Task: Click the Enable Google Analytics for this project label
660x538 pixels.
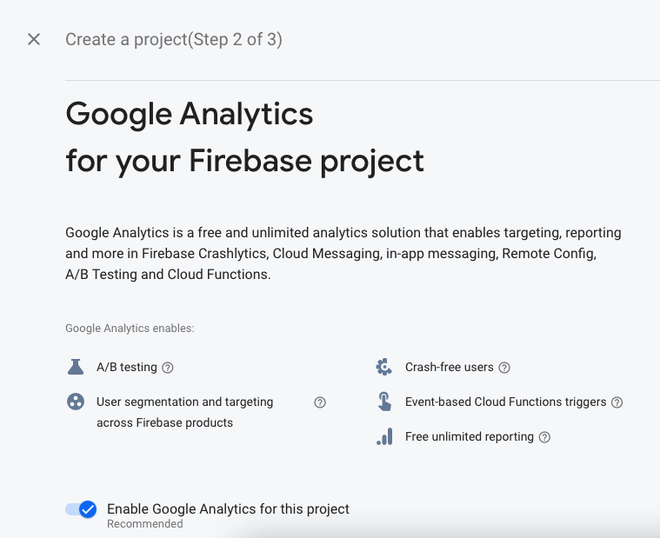Action: point(228,509)
